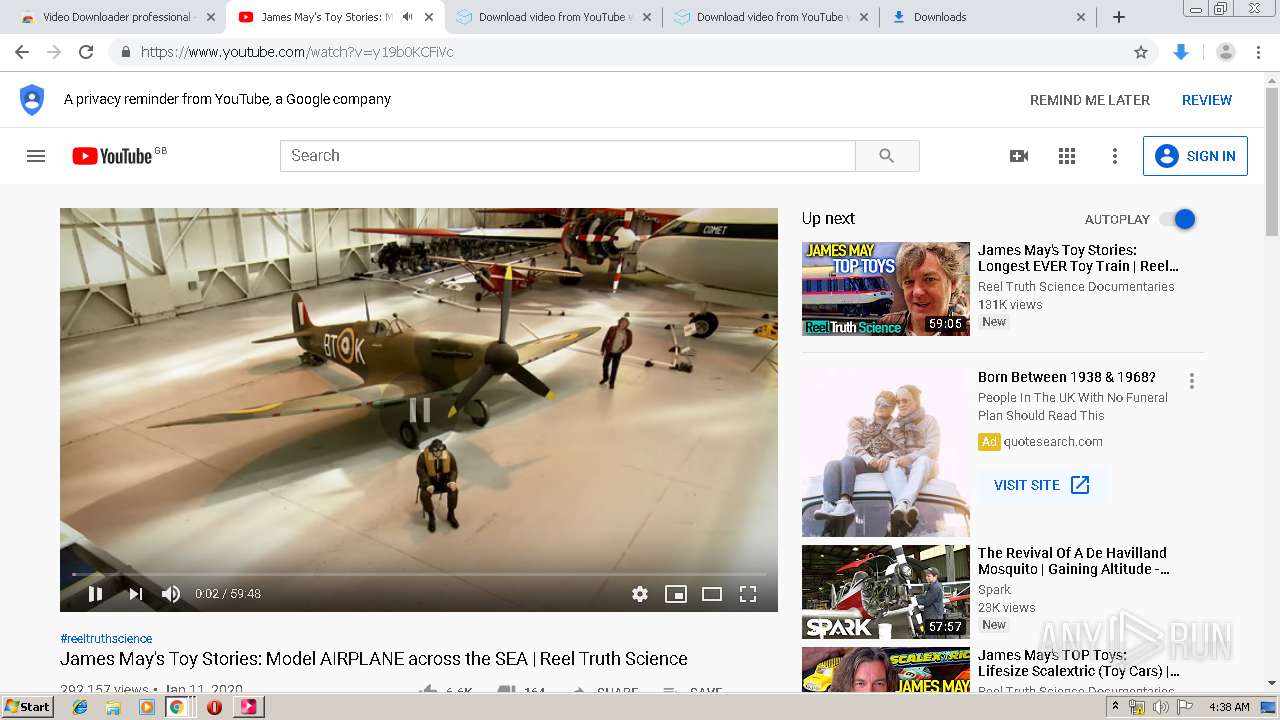Click the system tray volume icon
This screenshot has width=1280, height=720.
pyautogui.click(x=1160, y=707)
